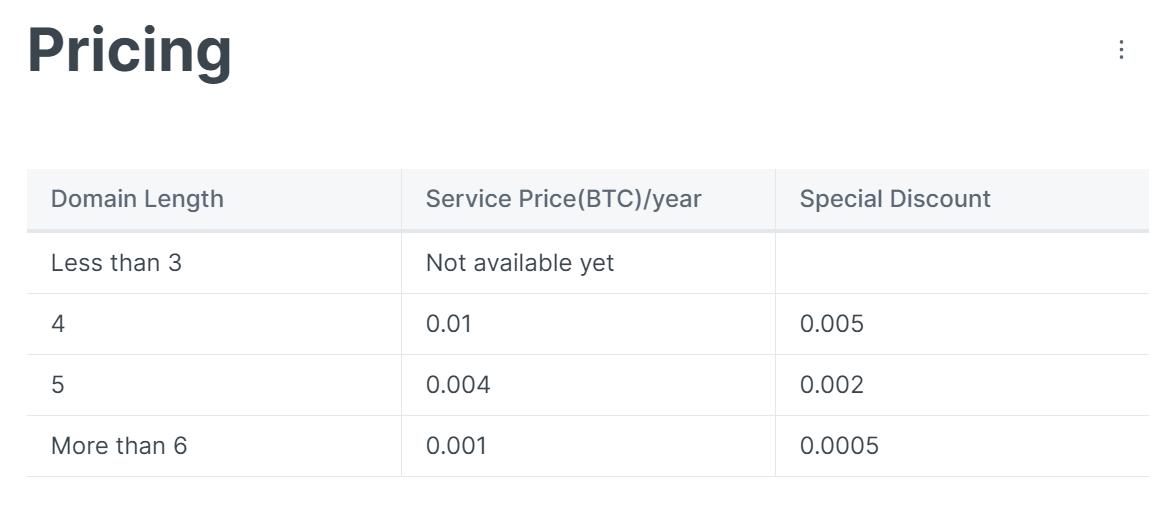Viewport: 1152px width, 505px height.
Task: Click the 0.001 service price cell
Action: coord(456,446)
